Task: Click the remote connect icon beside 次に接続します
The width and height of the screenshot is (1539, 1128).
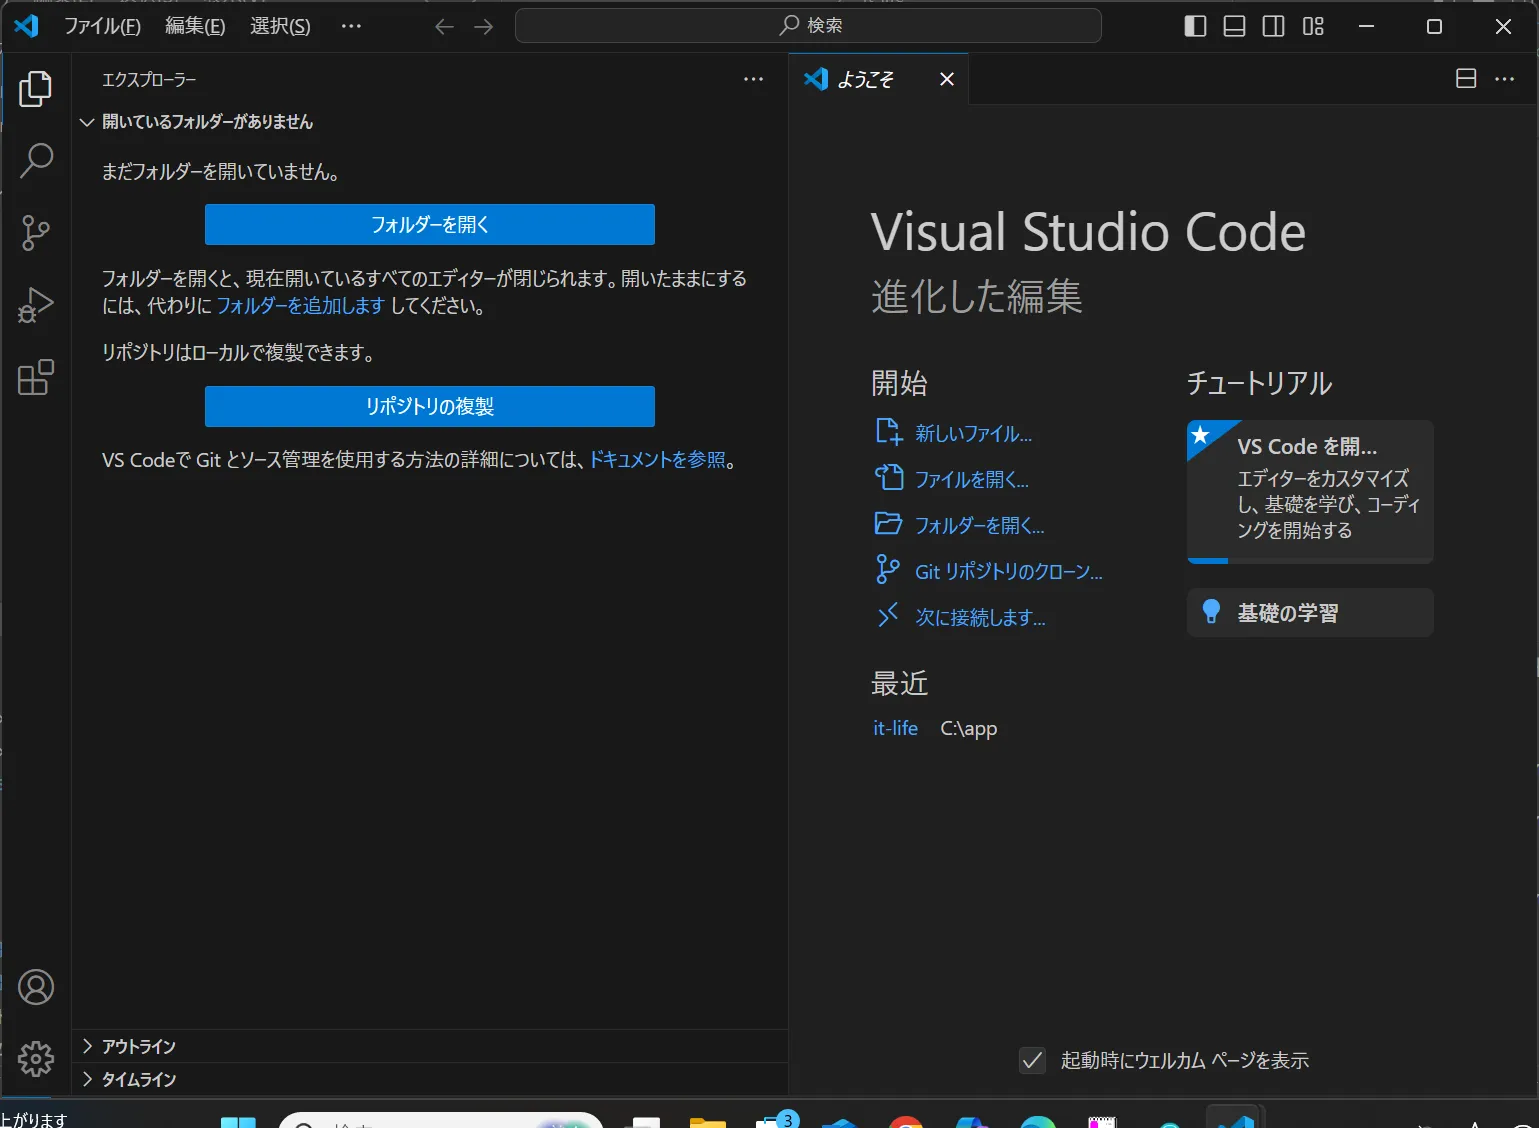Action: [x=888, y=616]
